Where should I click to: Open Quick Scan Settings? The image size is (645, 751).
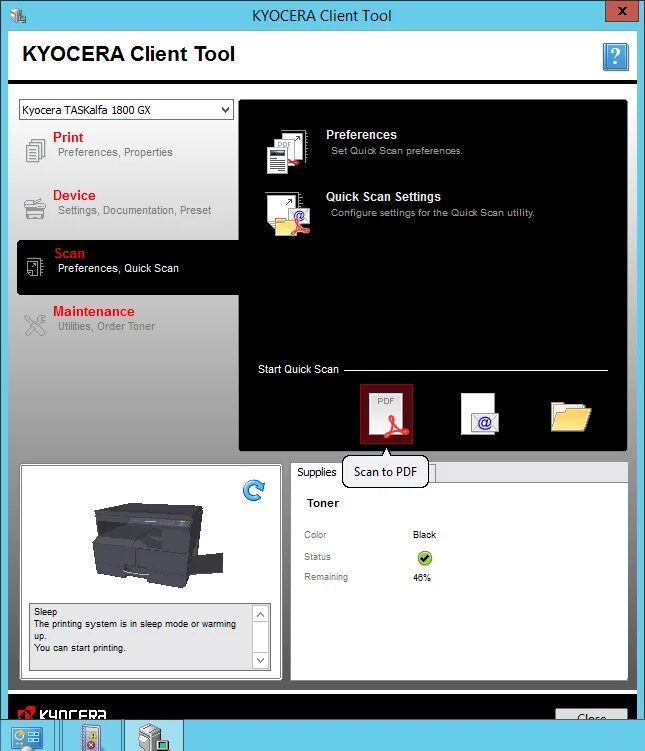tap(383, 196)
